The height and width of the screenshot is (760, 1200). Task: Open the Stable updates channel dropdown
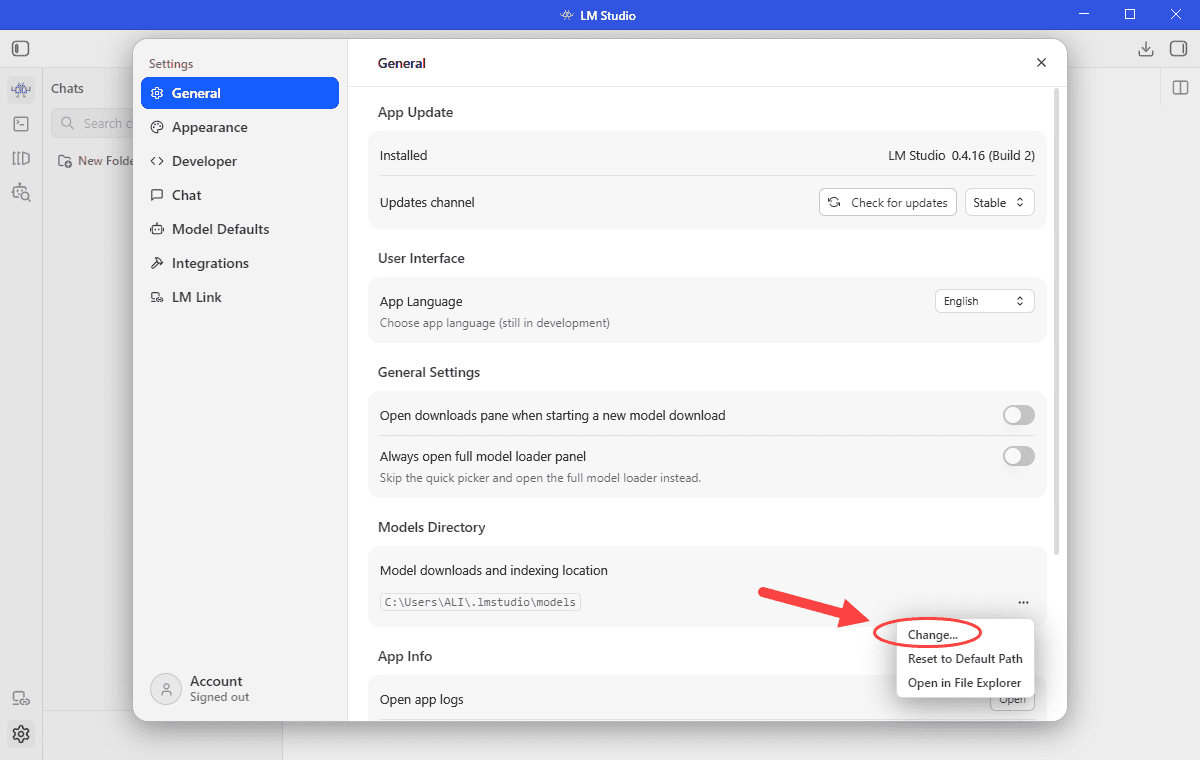click(x=999, y=202)
